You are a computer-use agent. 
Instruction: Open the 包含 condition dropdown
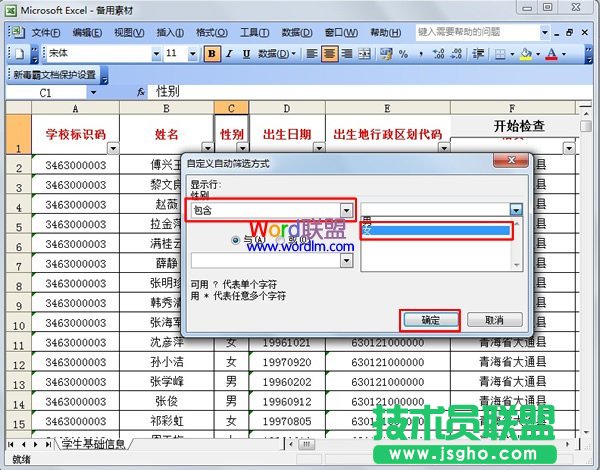click(346, 210)
